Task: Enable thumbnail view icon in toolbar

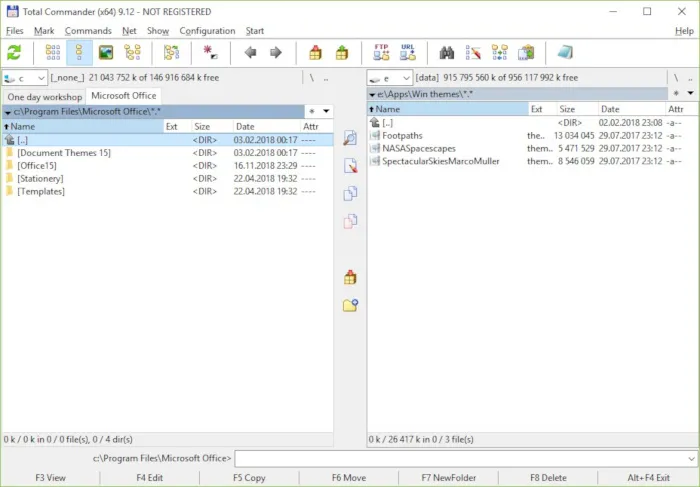Action: [106, 53]
